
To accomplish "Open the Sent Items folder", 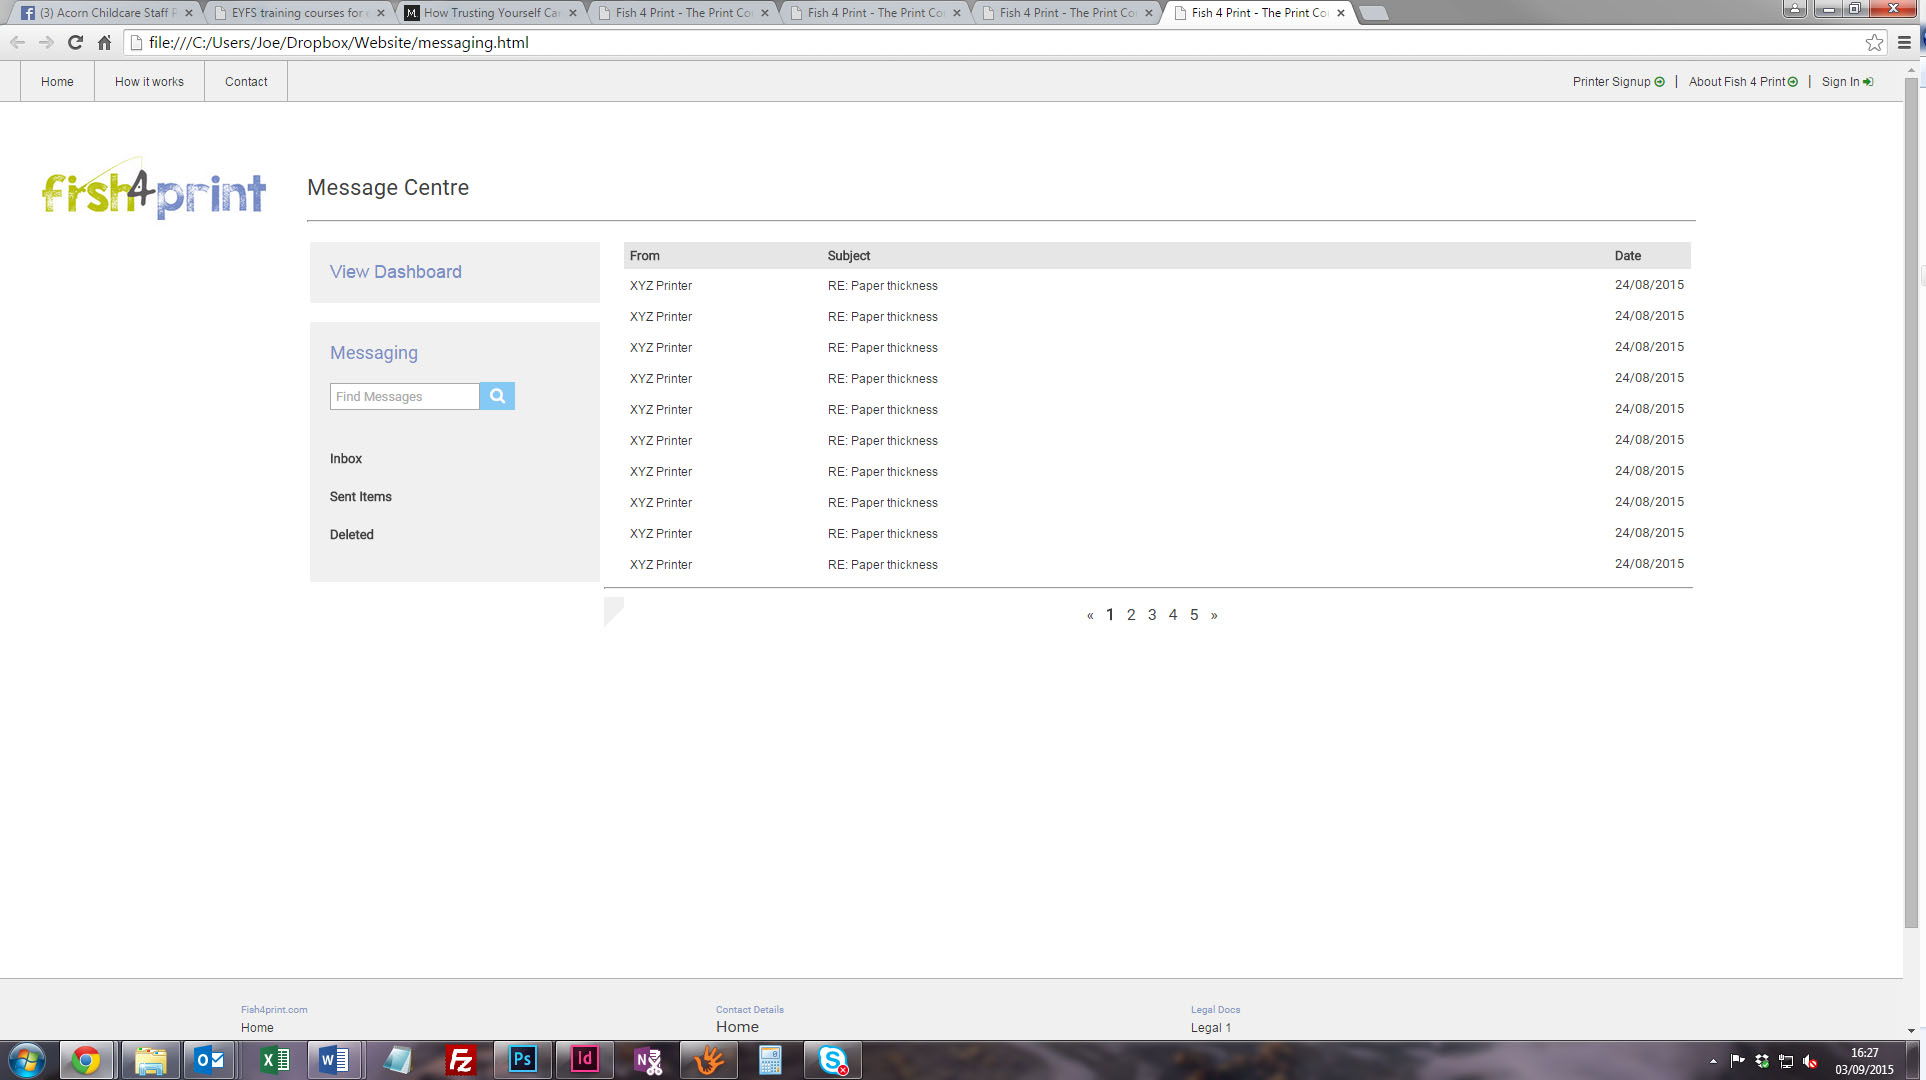I will click(361, 497).
